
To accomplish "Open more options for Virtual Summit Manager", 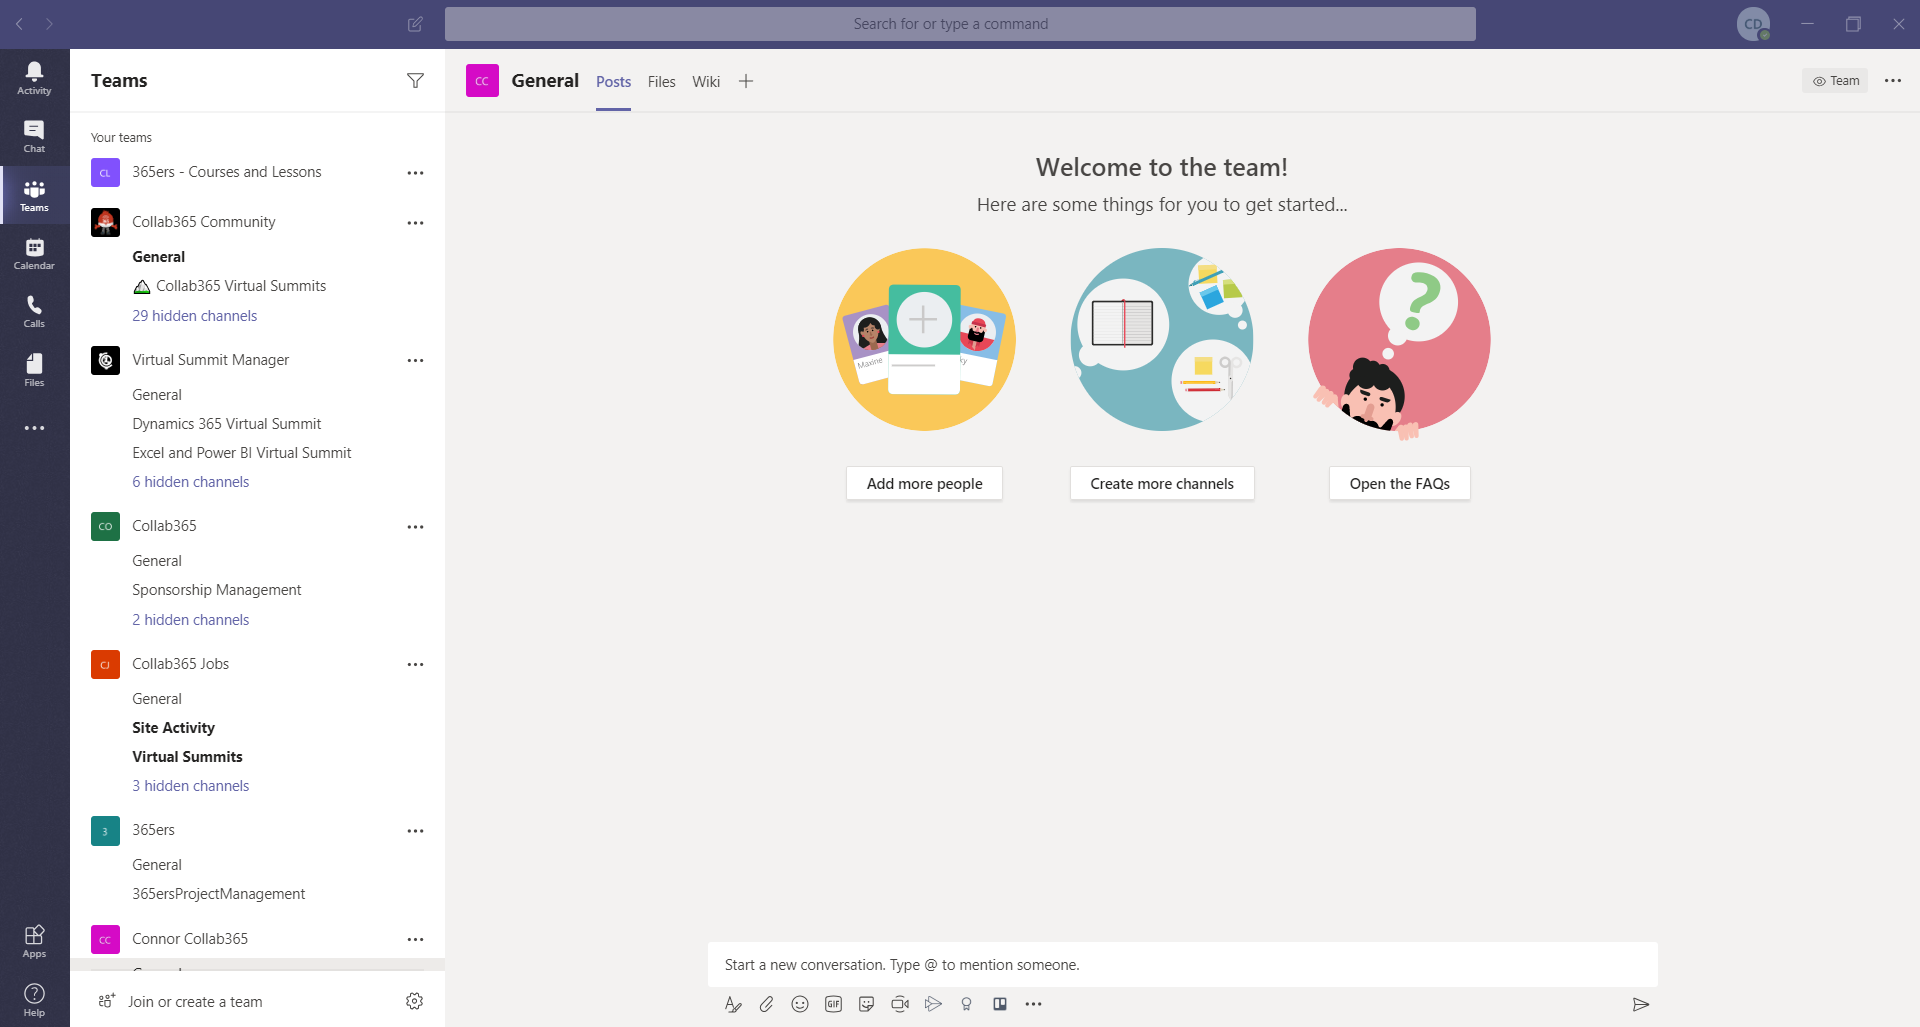I will click(x=415, y=360).
